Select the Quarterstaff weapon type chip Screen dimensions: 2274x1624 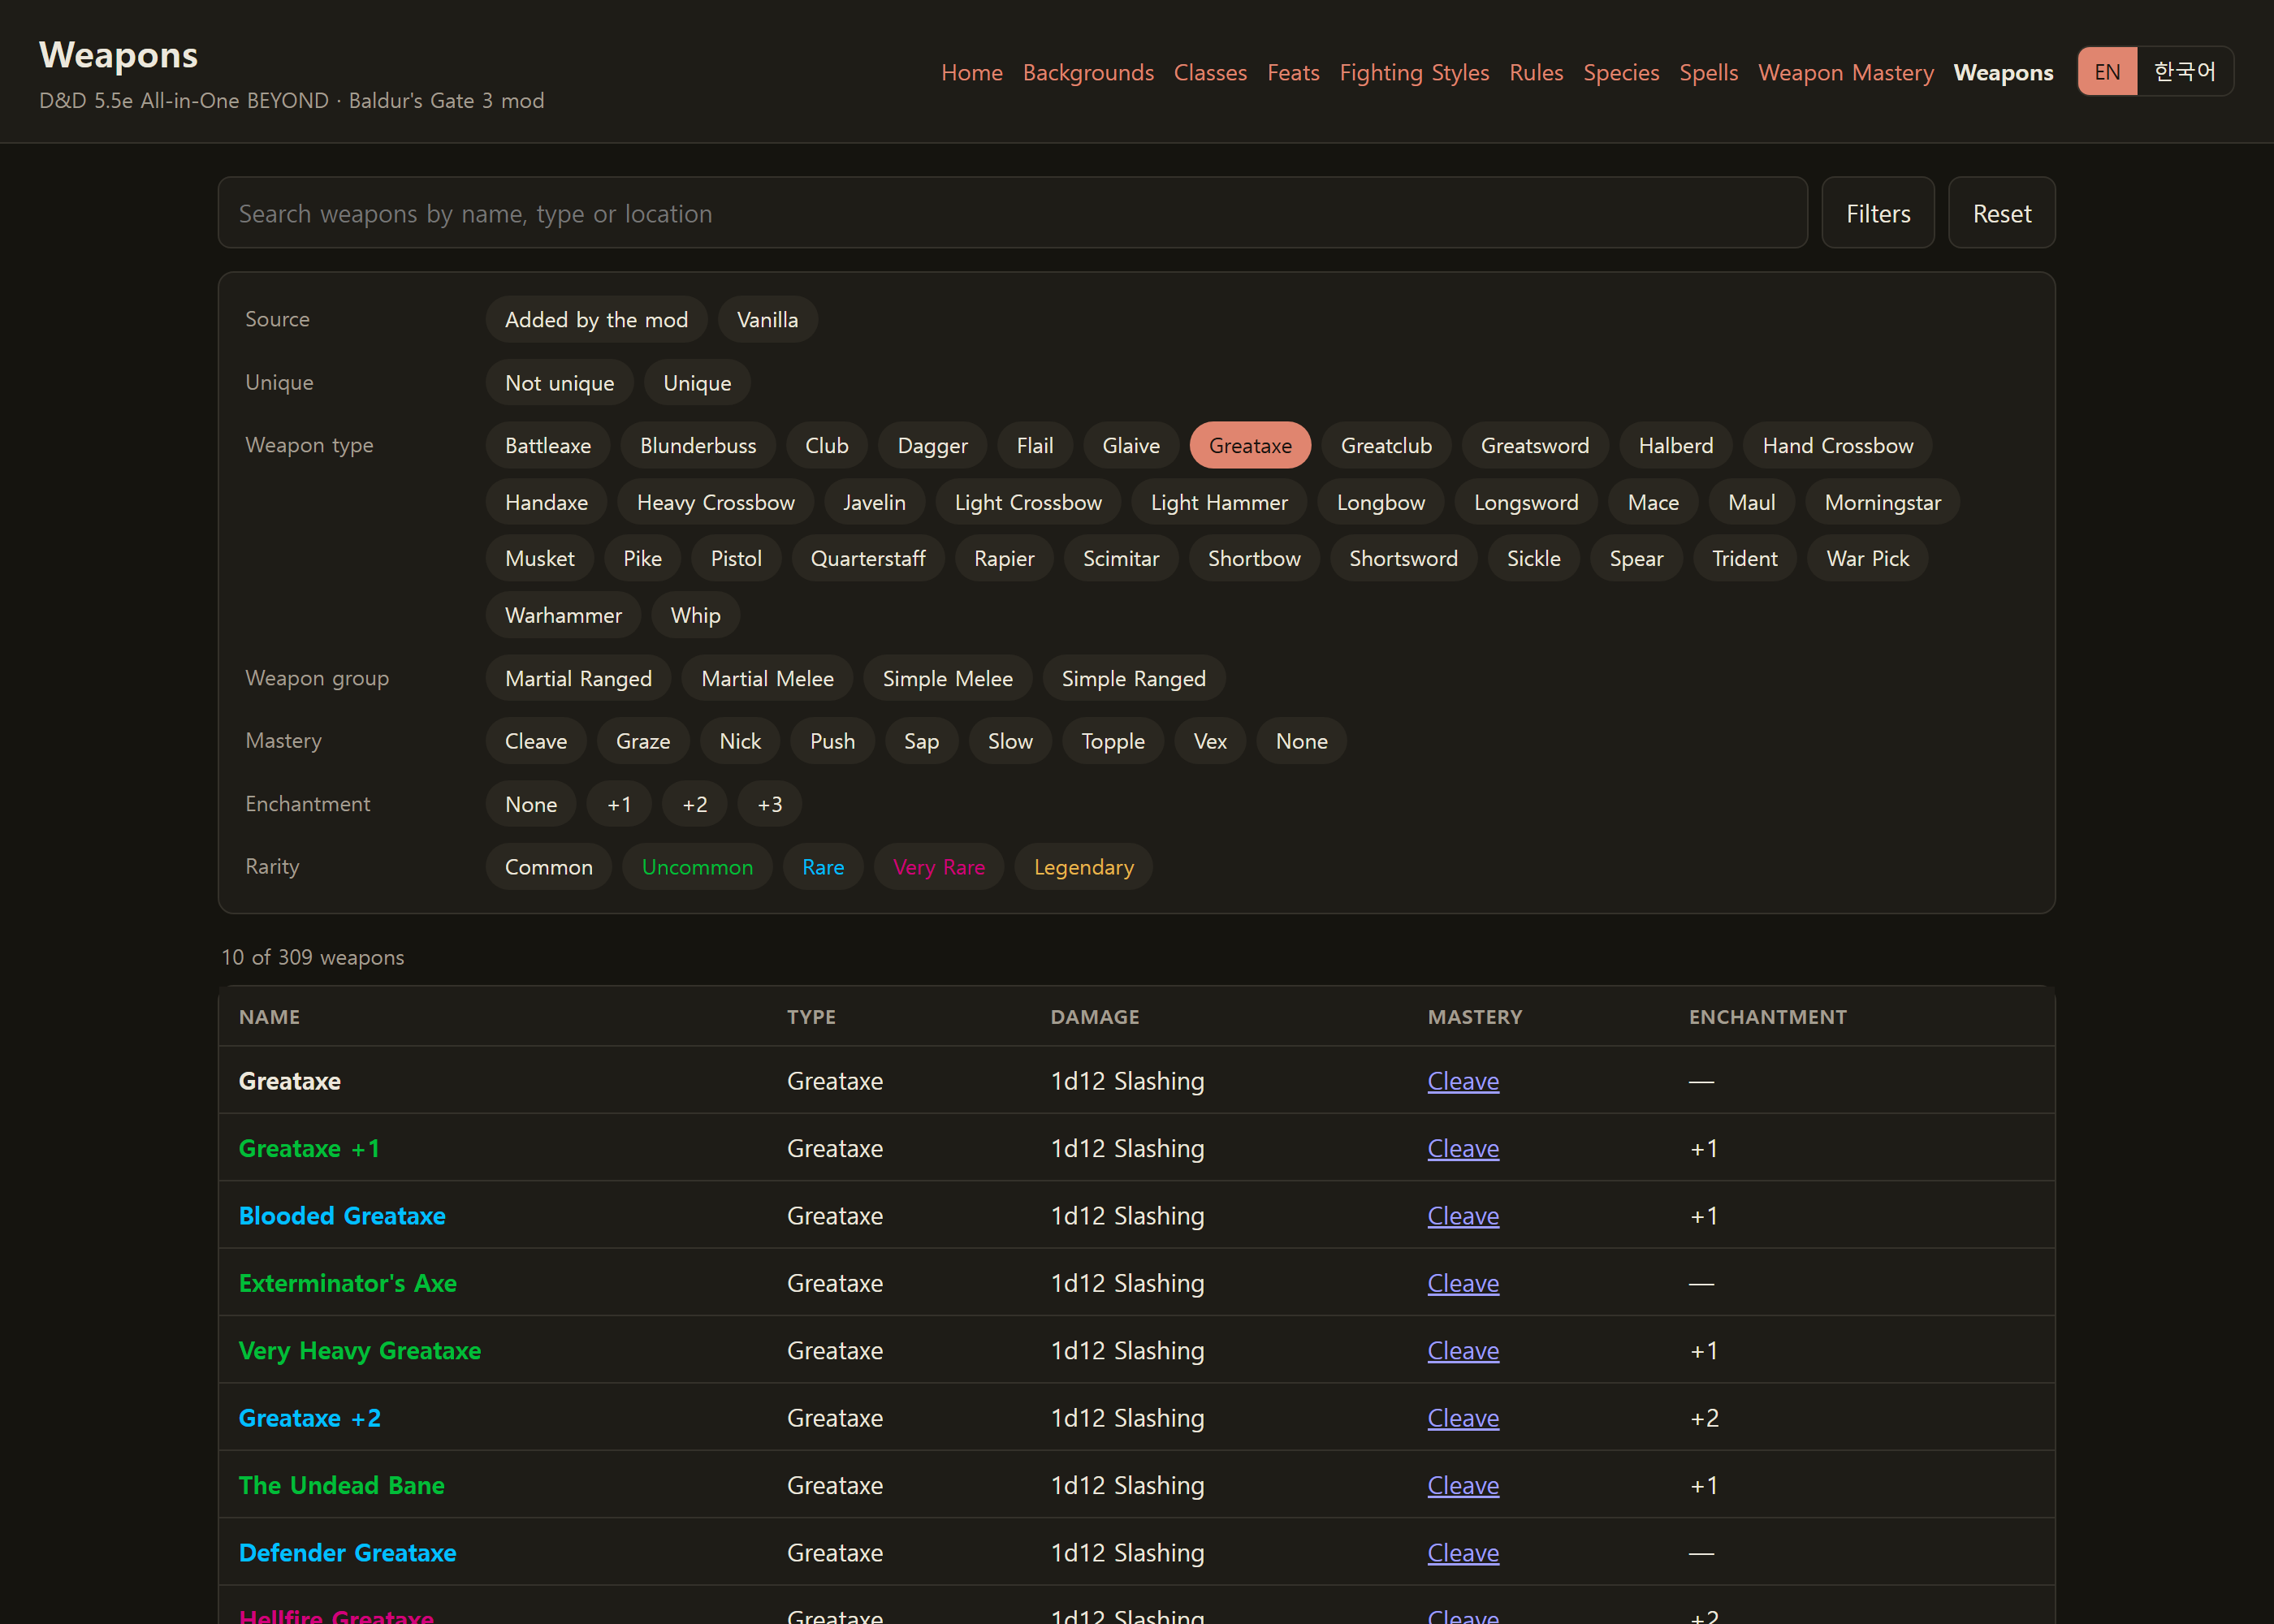point(867,558)
